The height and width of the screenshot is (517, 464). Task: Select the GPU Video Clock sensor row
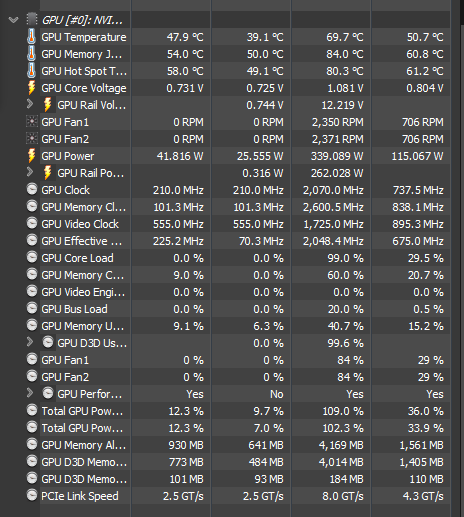pos(245,224)
